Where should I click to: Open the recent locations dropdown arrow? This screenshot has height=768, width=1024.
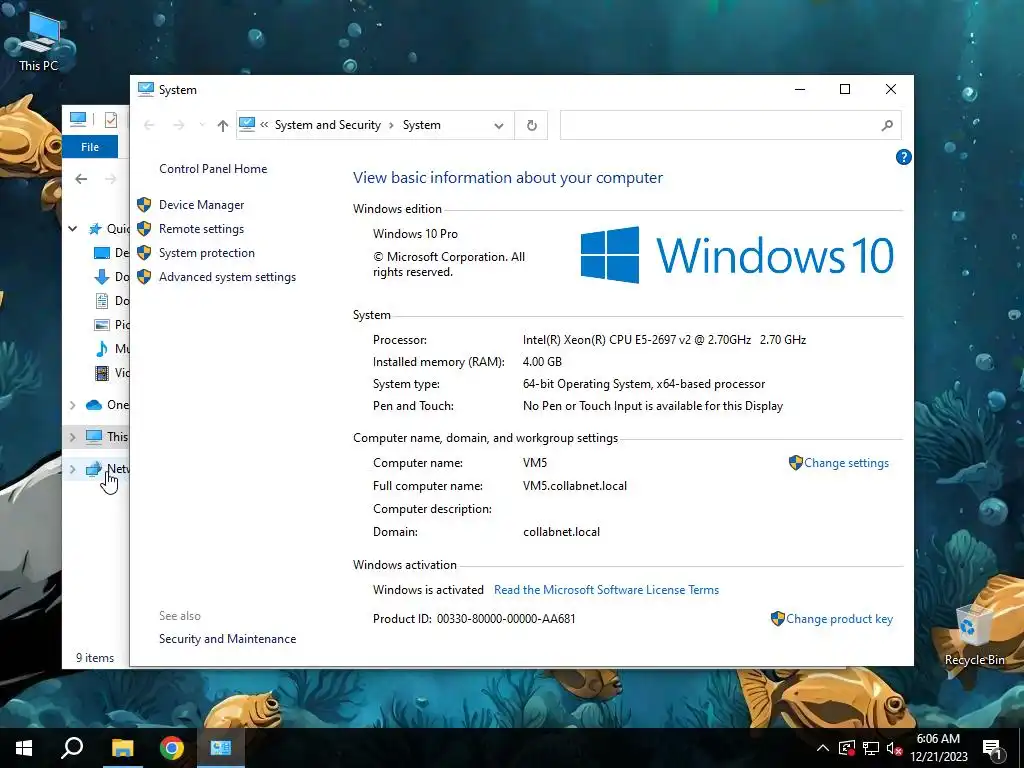click(x=202, y=125)
